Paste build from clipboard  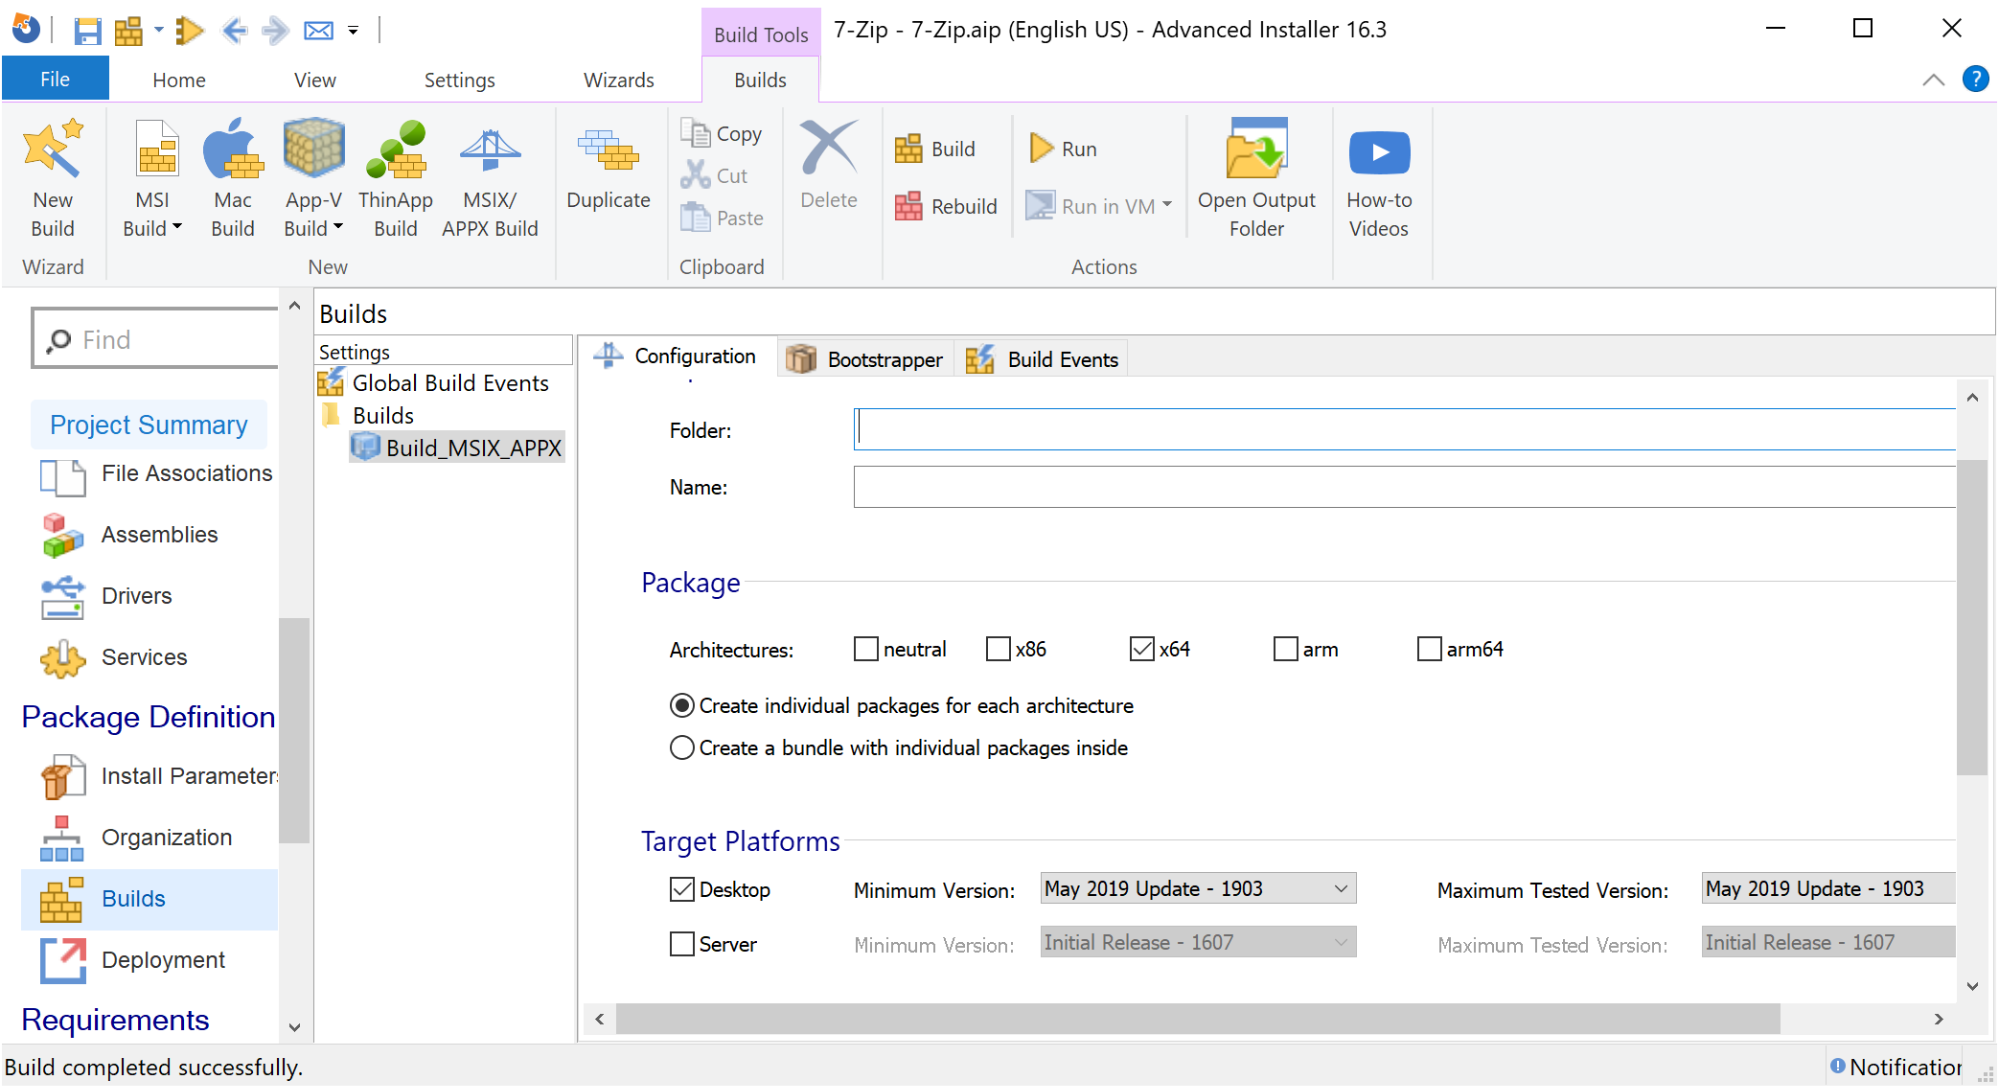click(x=721, y=217)
